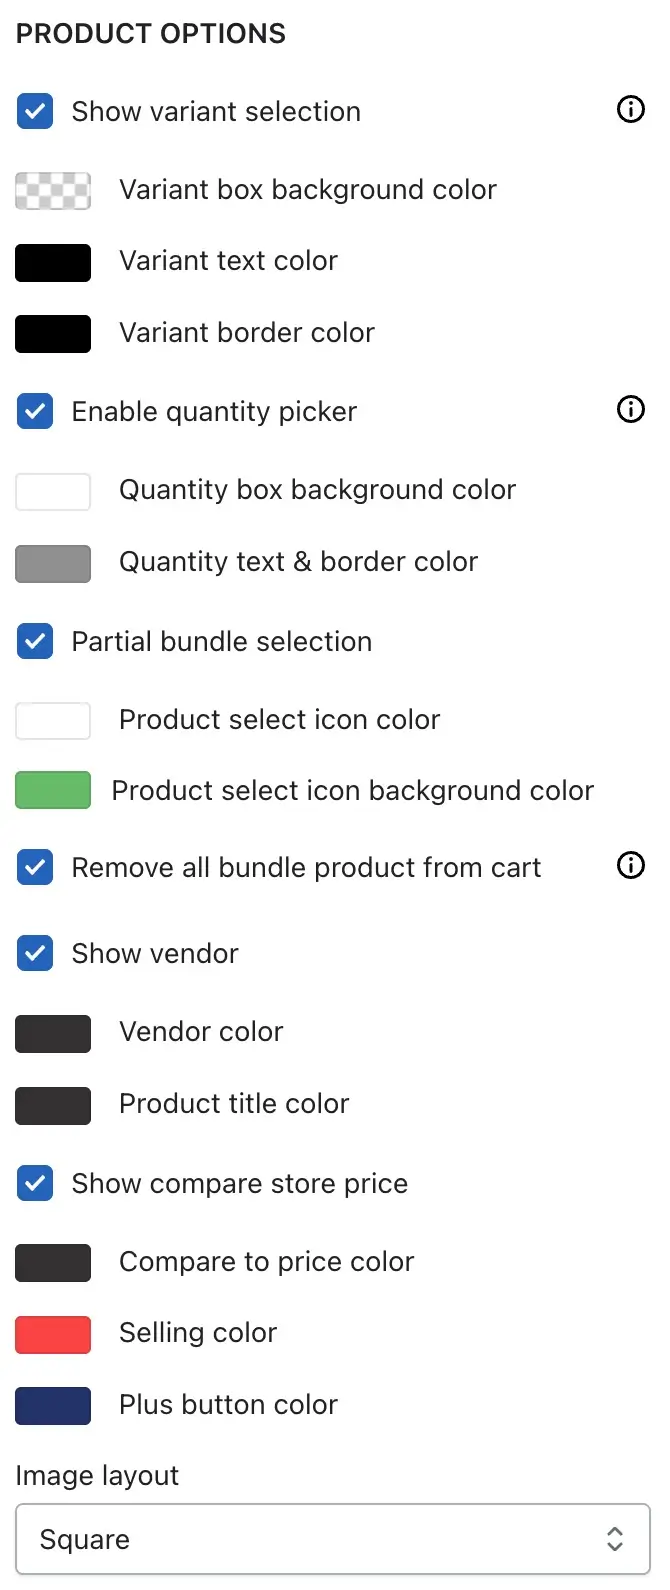Click the red Selling color swatch
The width and height of the screenshot is (670, 1590).
[x=53, y=1334]
